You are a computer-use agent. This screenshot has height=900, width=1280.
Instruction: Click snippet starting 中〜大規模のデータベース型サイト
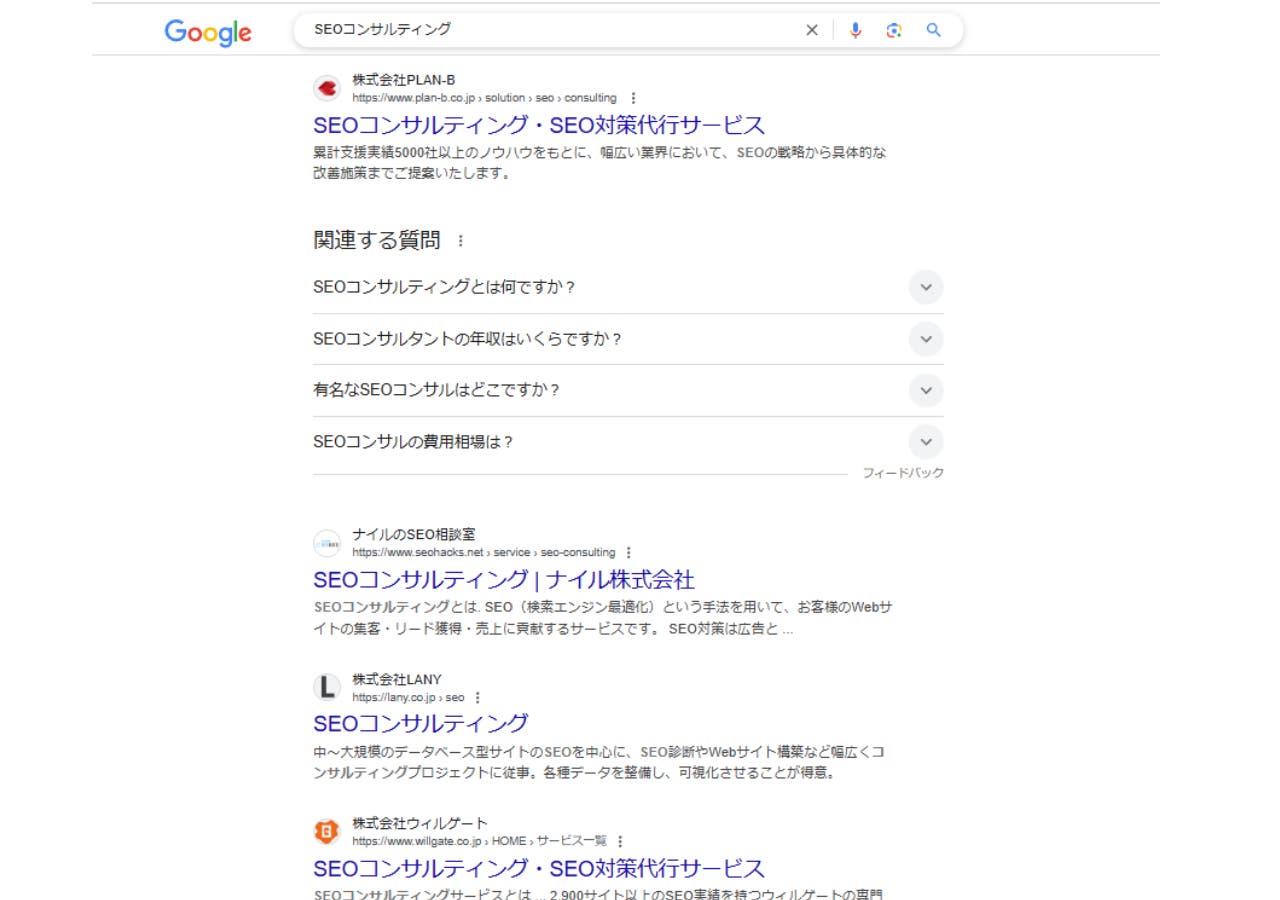pos(598,762)
